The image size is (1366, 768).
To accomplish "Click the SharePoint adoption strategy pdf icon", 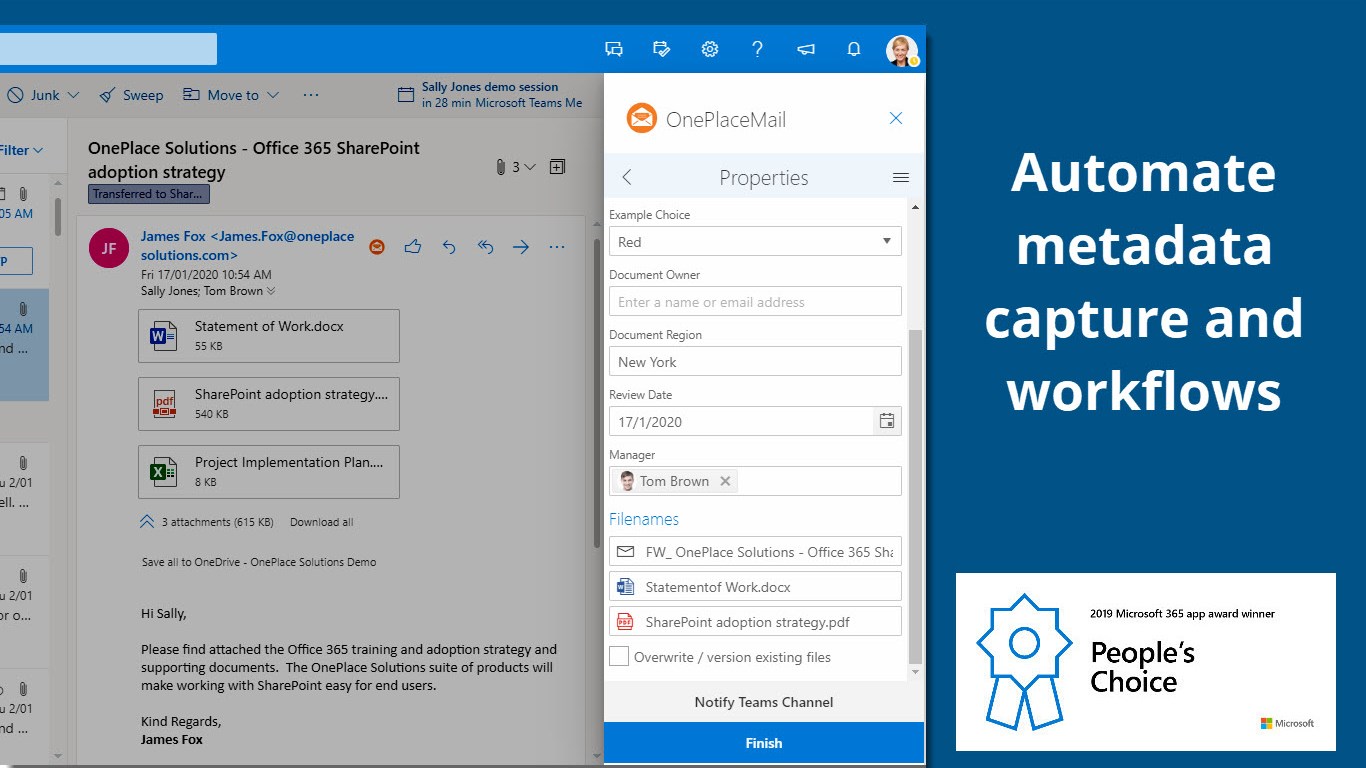I will click(164, 404).
